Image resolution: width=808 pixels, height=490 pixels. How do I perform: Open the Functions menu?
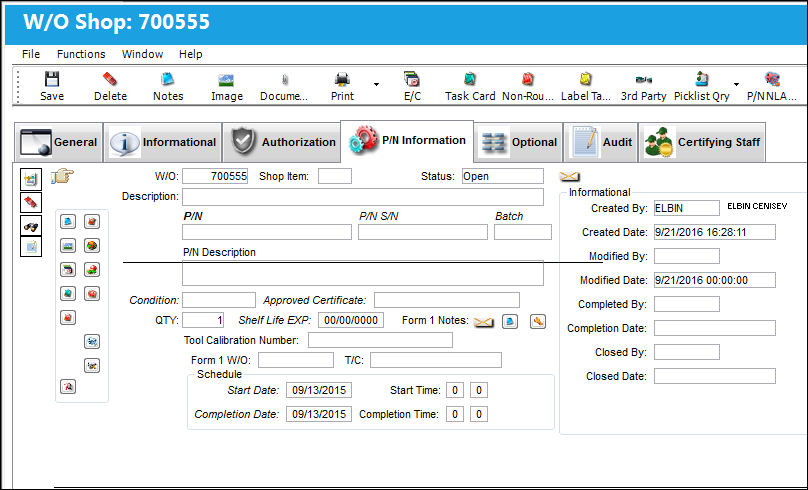[81, 54]
